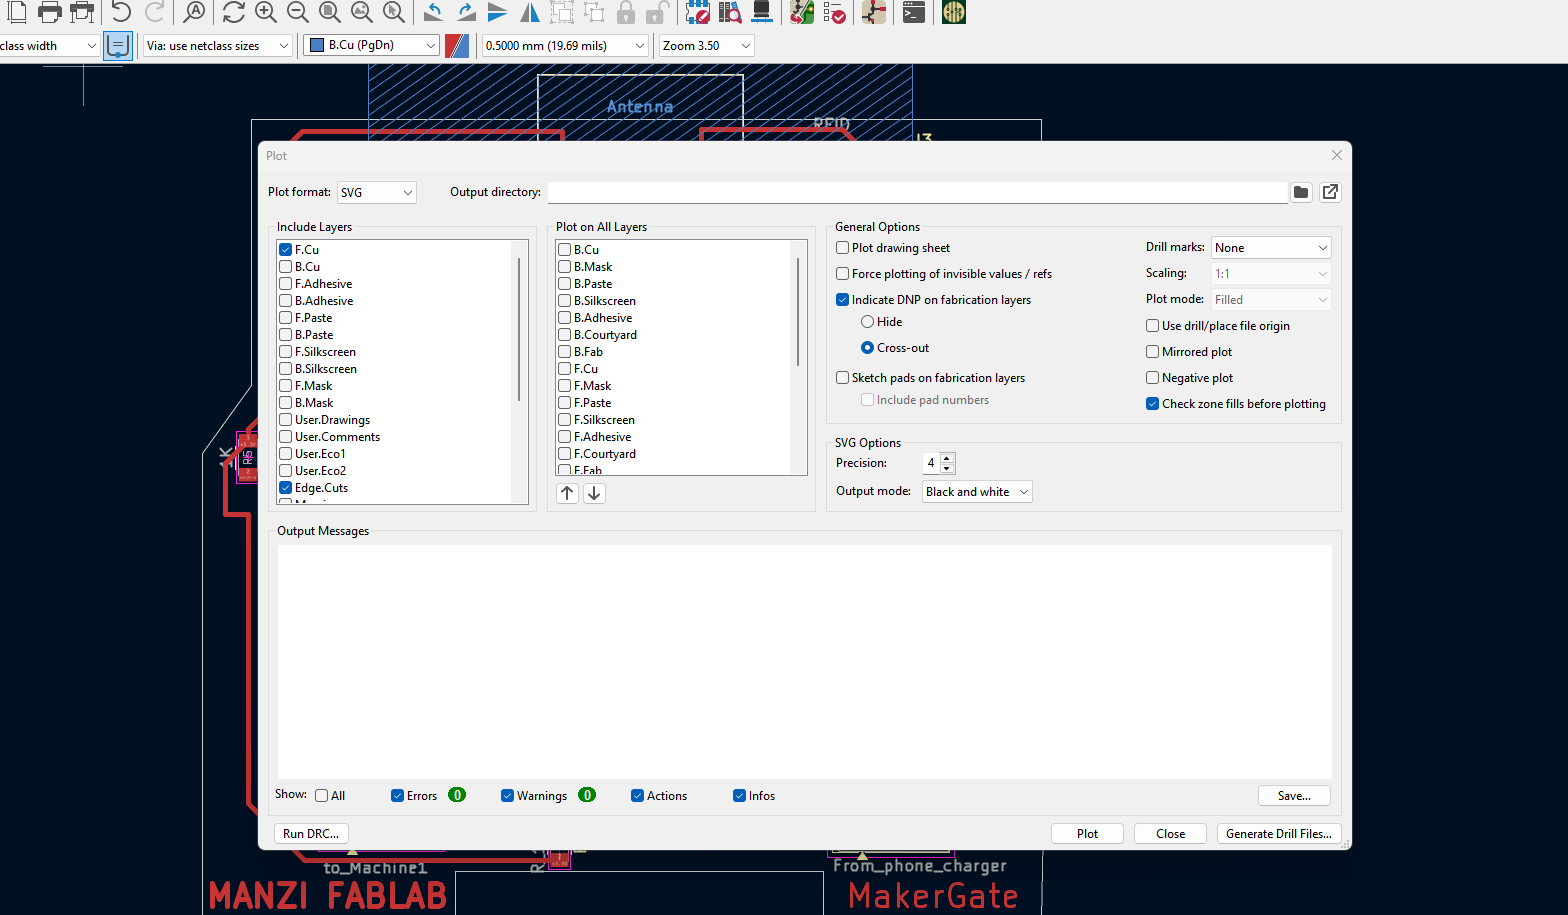The image size is (1568, 915).
Task: Lock the selected items
Action: click(626, 12)
